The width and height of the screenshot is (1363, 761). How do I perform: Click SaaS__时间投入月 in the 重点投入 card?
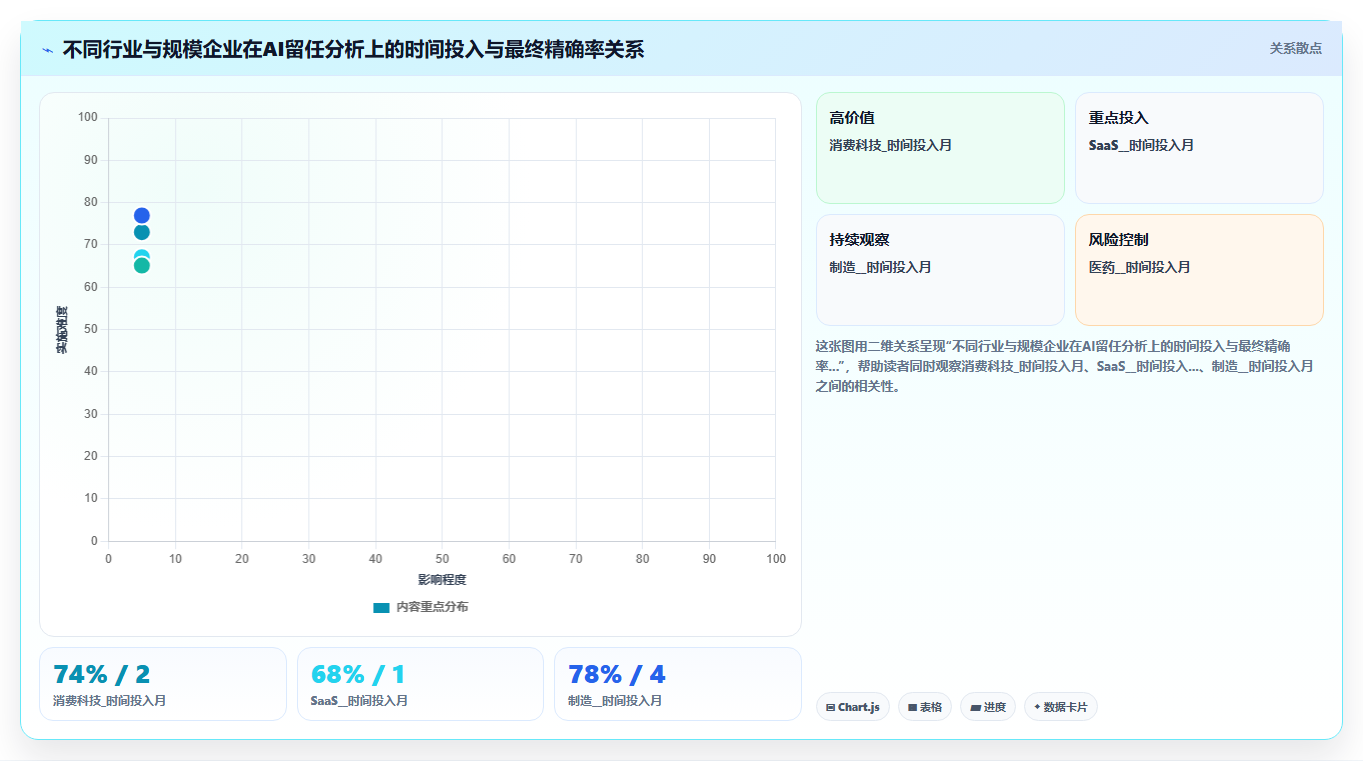pyautogui.click(x=1141, y=146)
